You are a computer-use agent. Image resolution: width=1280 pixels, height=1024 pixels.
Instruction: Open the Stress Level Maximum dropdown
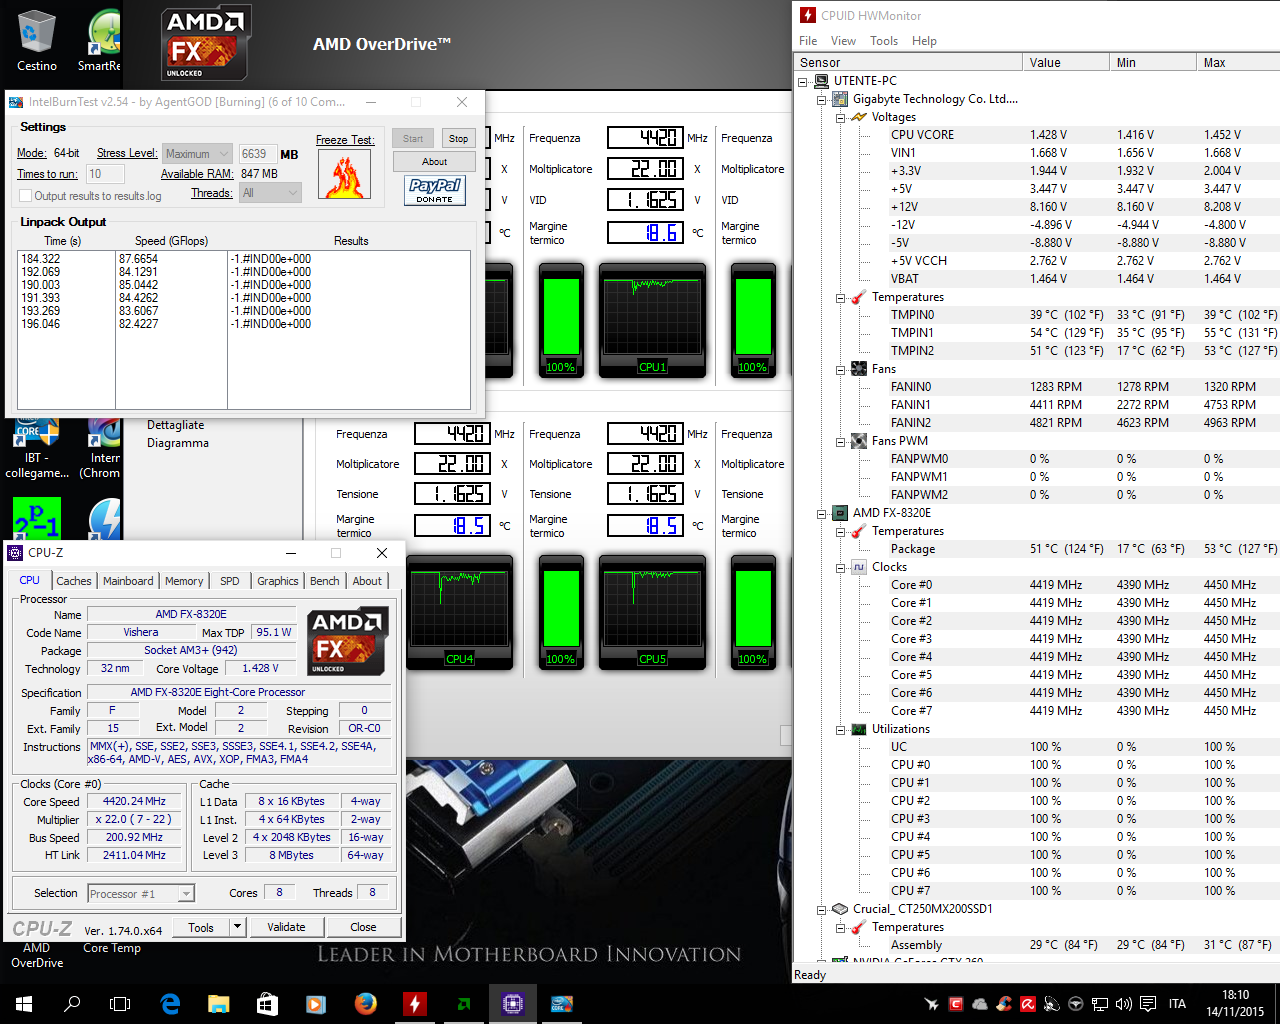(198, 154)
